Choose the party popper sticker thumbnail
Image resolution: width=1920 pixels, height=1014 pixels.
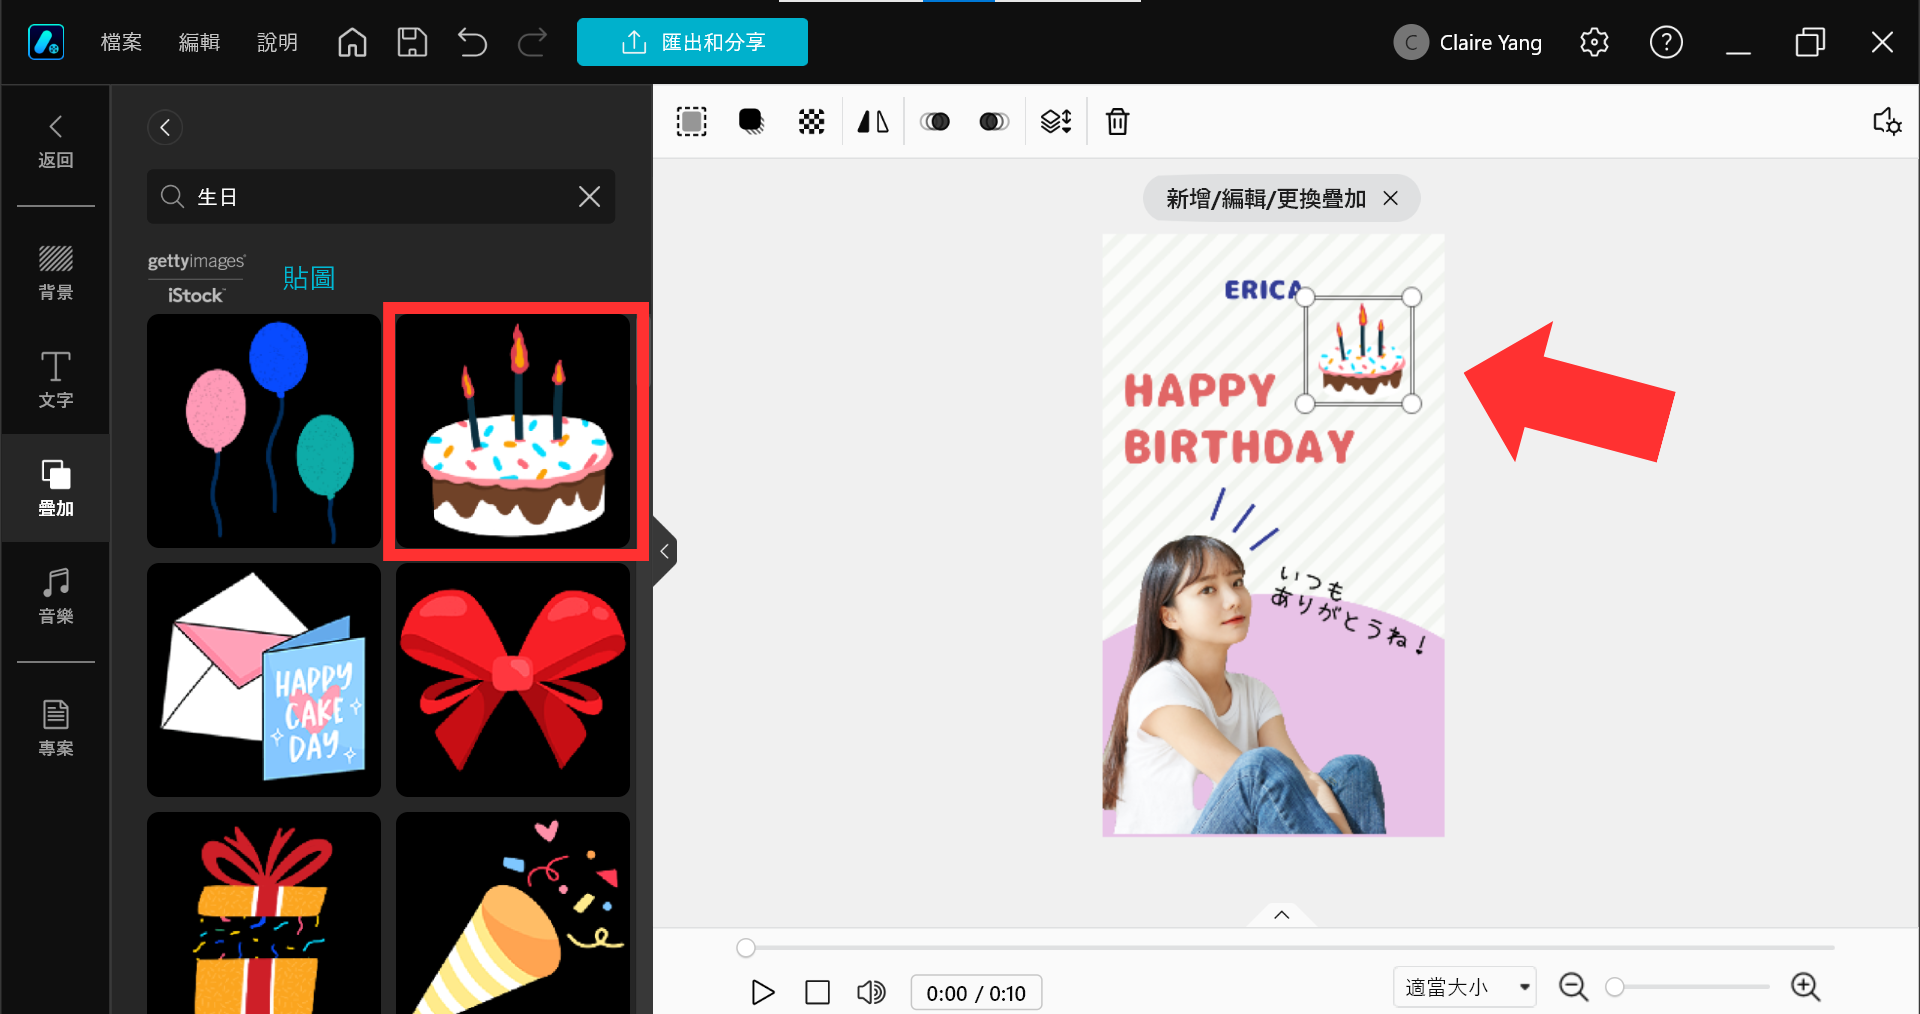click(x=513, y=913)
